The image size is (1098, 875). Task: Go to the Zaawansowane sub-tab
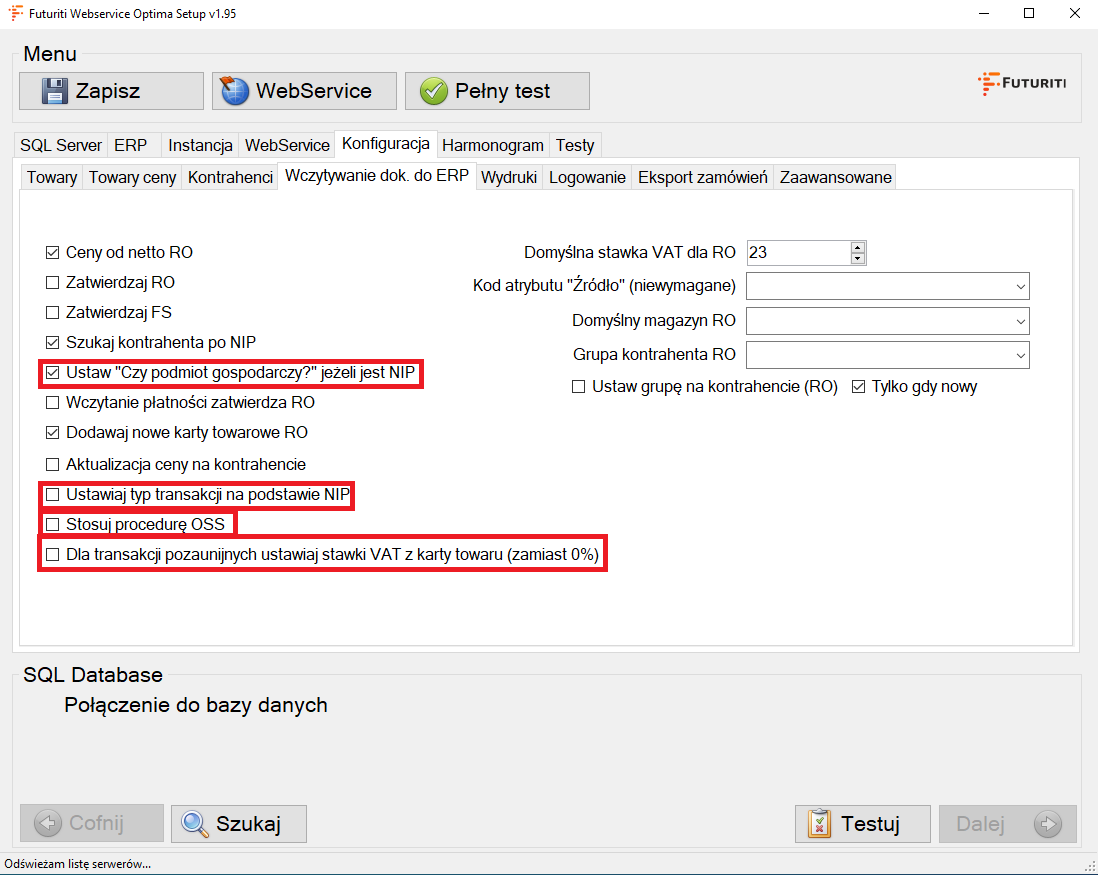coord(835,177)
